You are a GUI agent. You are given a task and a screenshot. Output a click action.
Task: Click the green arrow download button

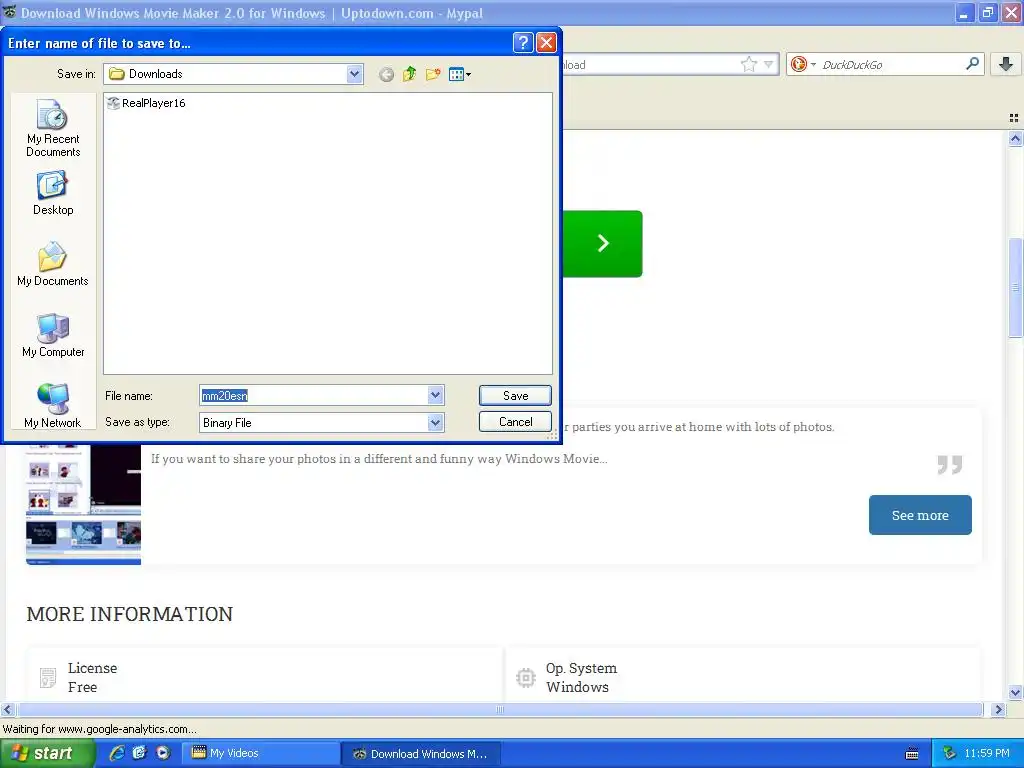(x=602, y=244)
